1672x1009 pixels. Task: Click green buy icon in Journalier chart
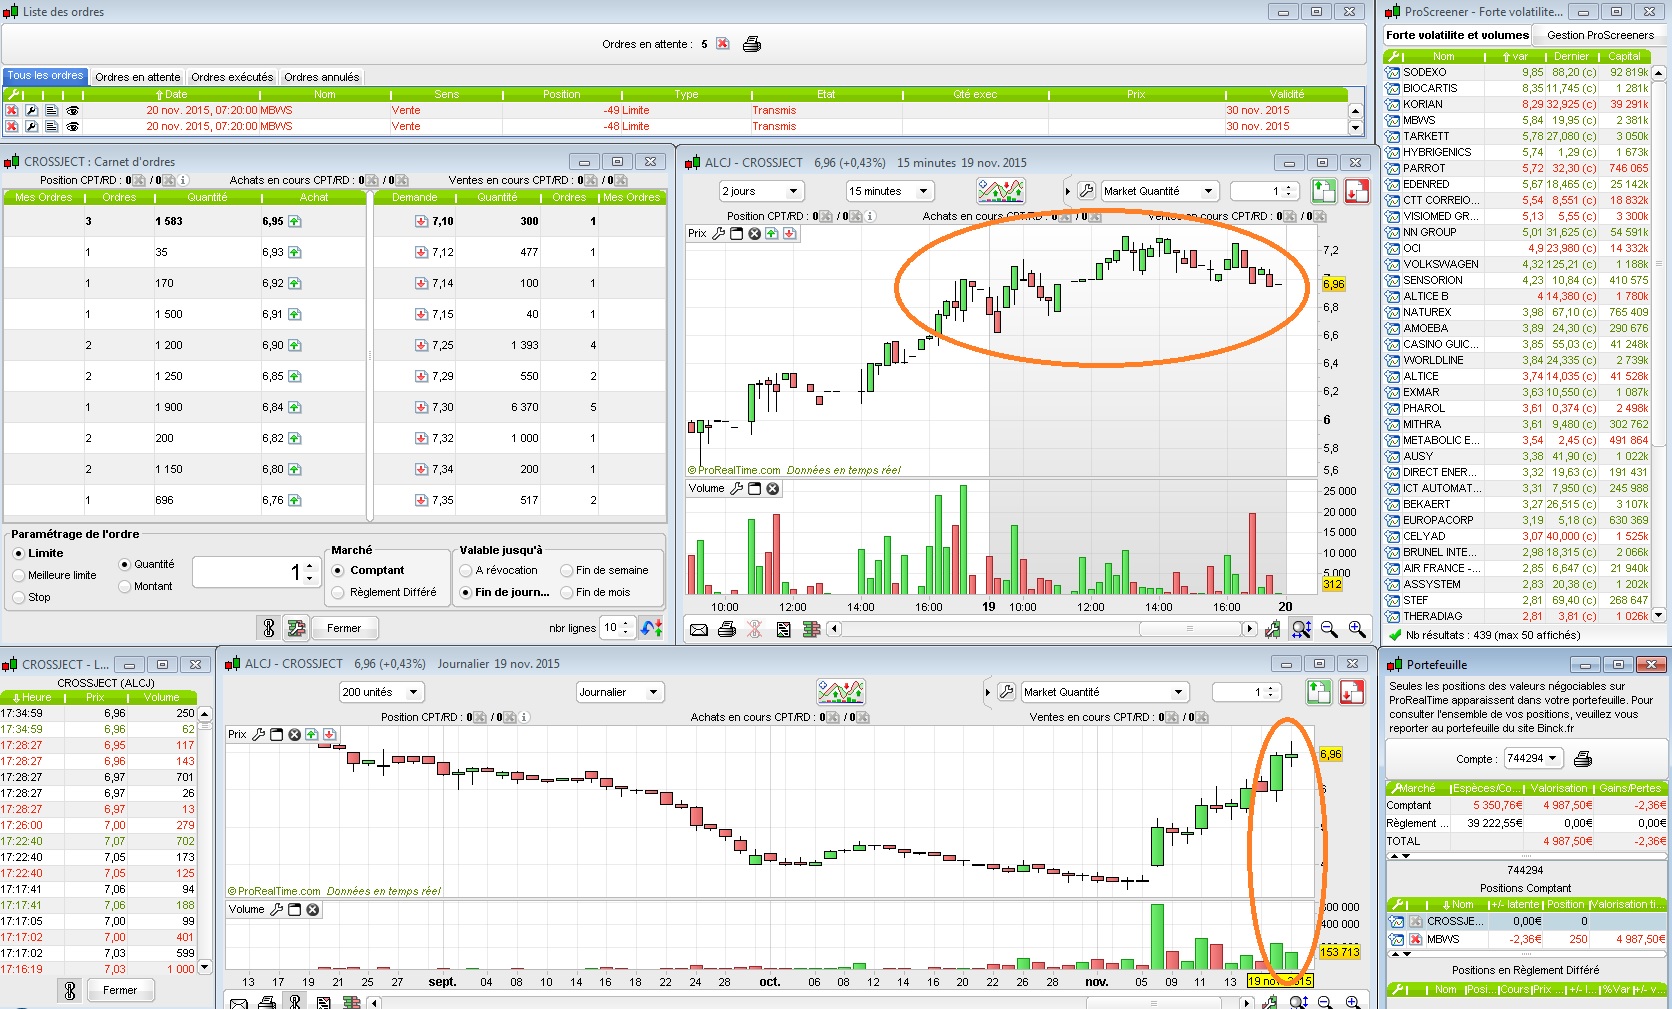[x=1319, y=692]
